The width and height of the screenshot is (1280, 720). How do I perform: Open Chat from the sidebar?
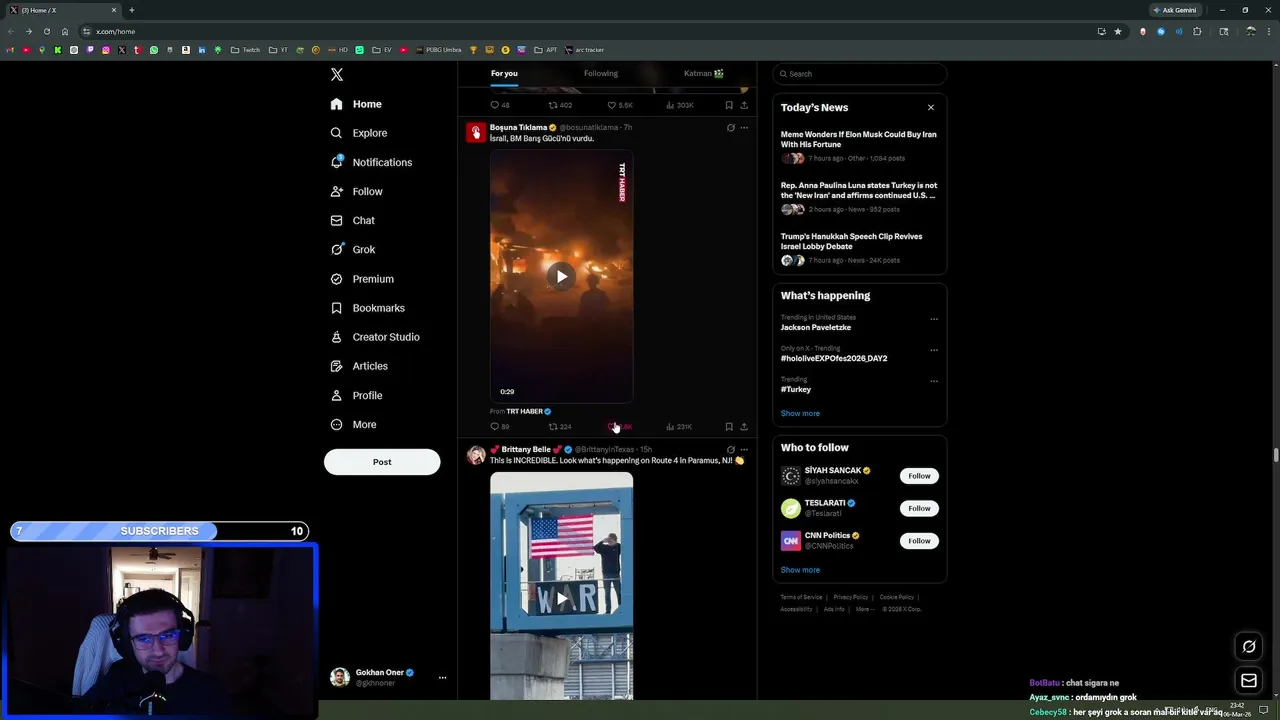coord(352,220)
